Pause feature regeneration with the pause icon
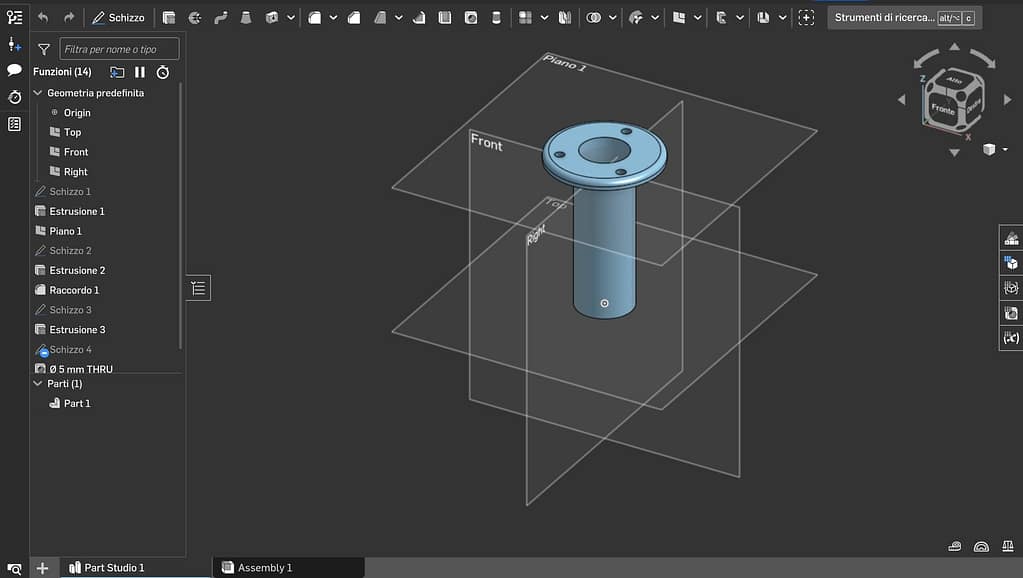The image size is (1023, 578). coord(140,72)
